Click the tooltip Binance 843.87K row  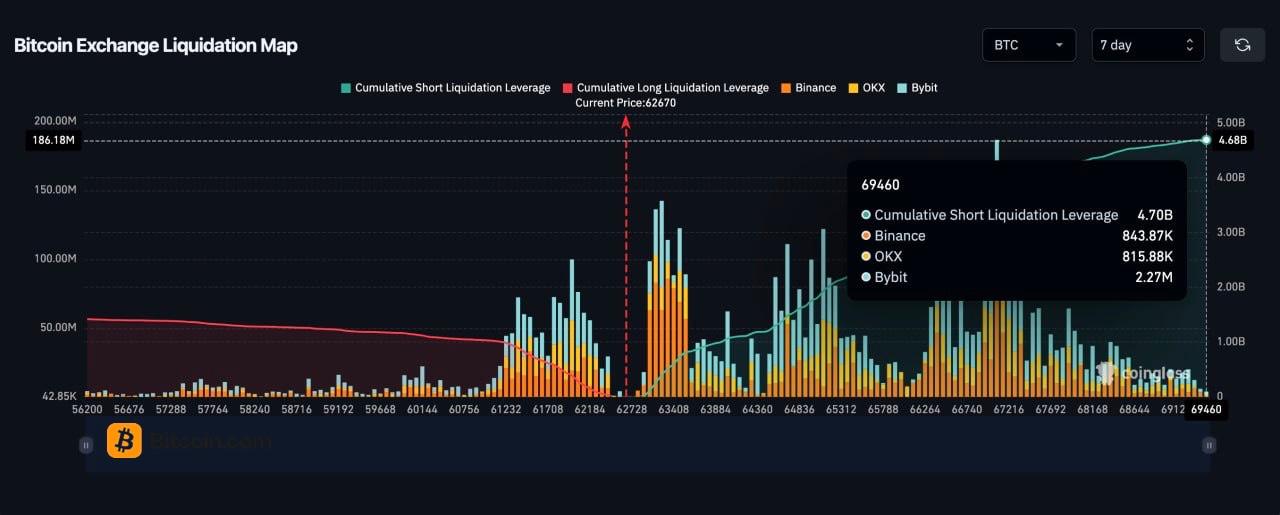(x=1016, y=236)
